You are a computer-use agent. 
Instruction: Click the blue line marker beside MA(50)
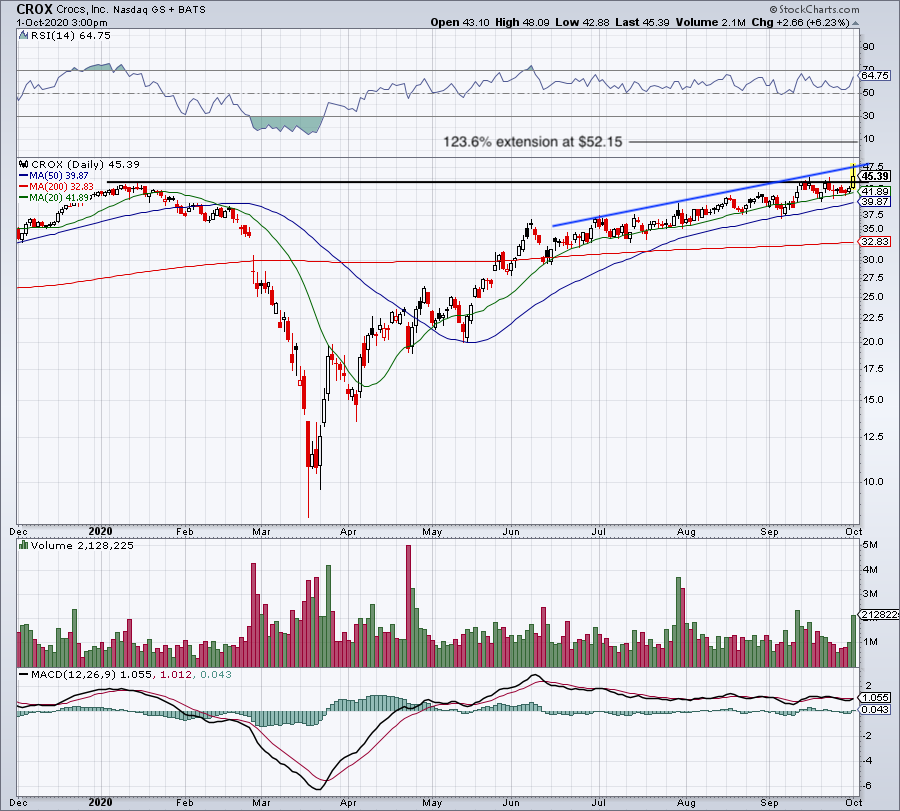tap(24, 176)
